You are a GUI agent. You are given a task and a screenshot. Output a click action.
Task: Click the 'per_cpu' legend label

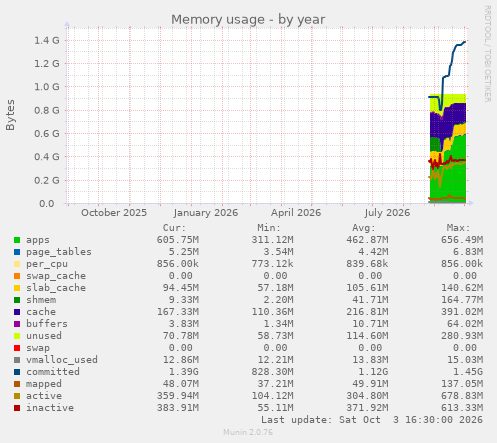click(47, 264)
